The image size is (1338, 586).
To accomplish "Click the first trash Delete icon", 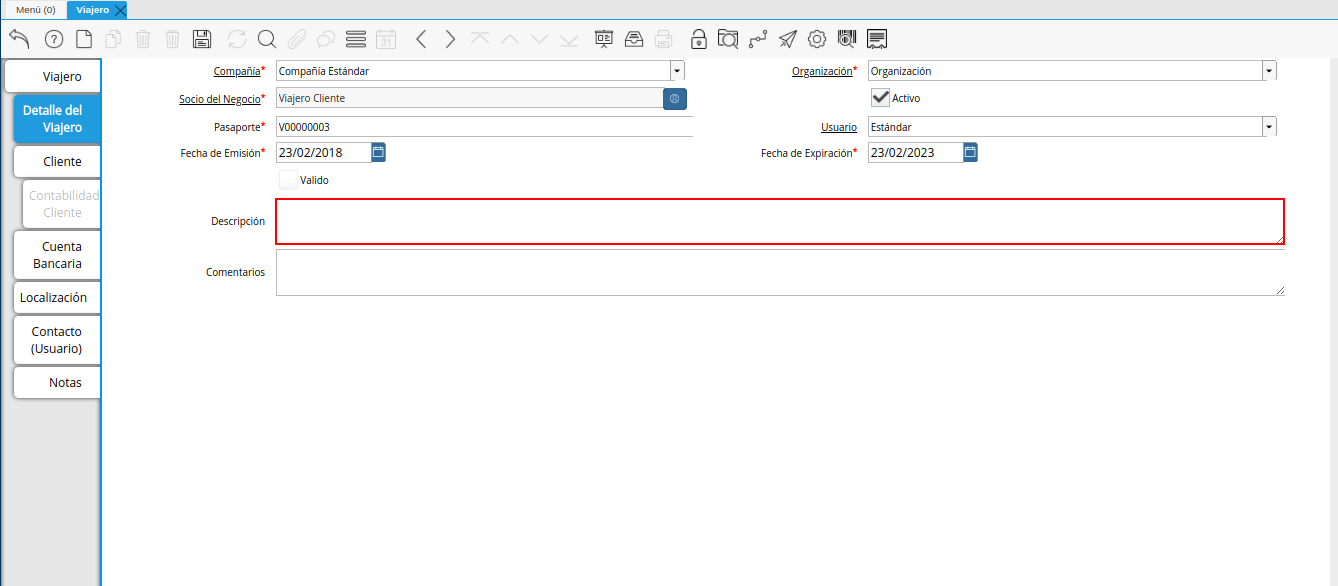I will coord(143,39).
